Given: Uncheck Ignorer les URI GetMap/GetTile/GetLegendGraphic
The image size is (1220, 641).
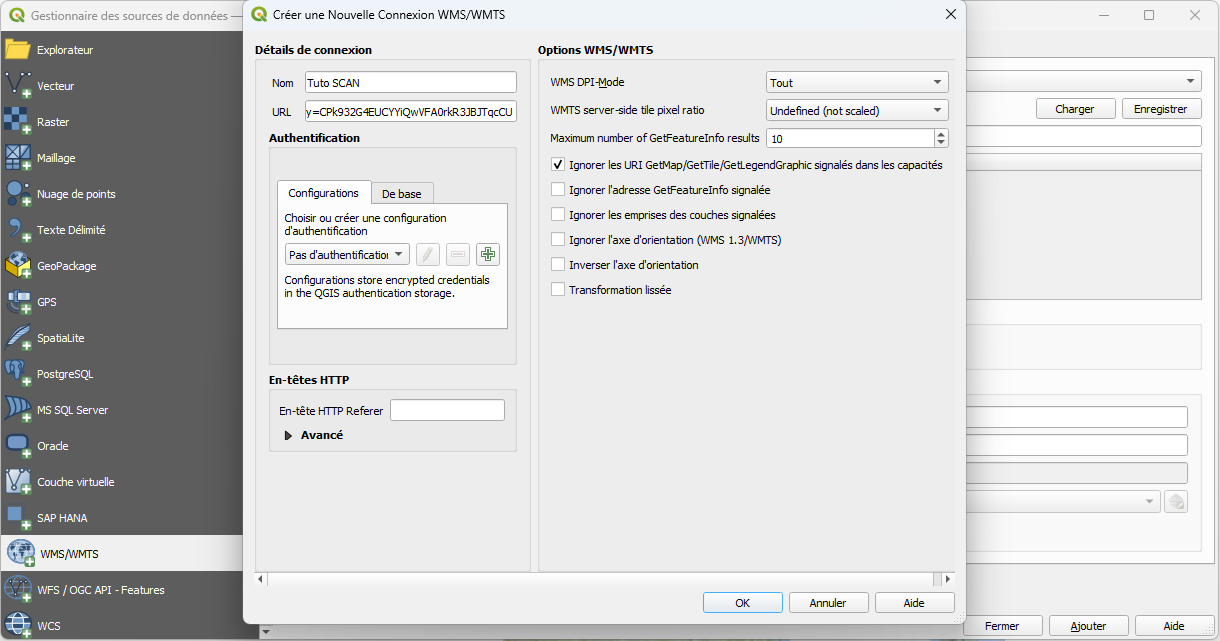Looking at the screenshot, I should click(x=557, y=164).
